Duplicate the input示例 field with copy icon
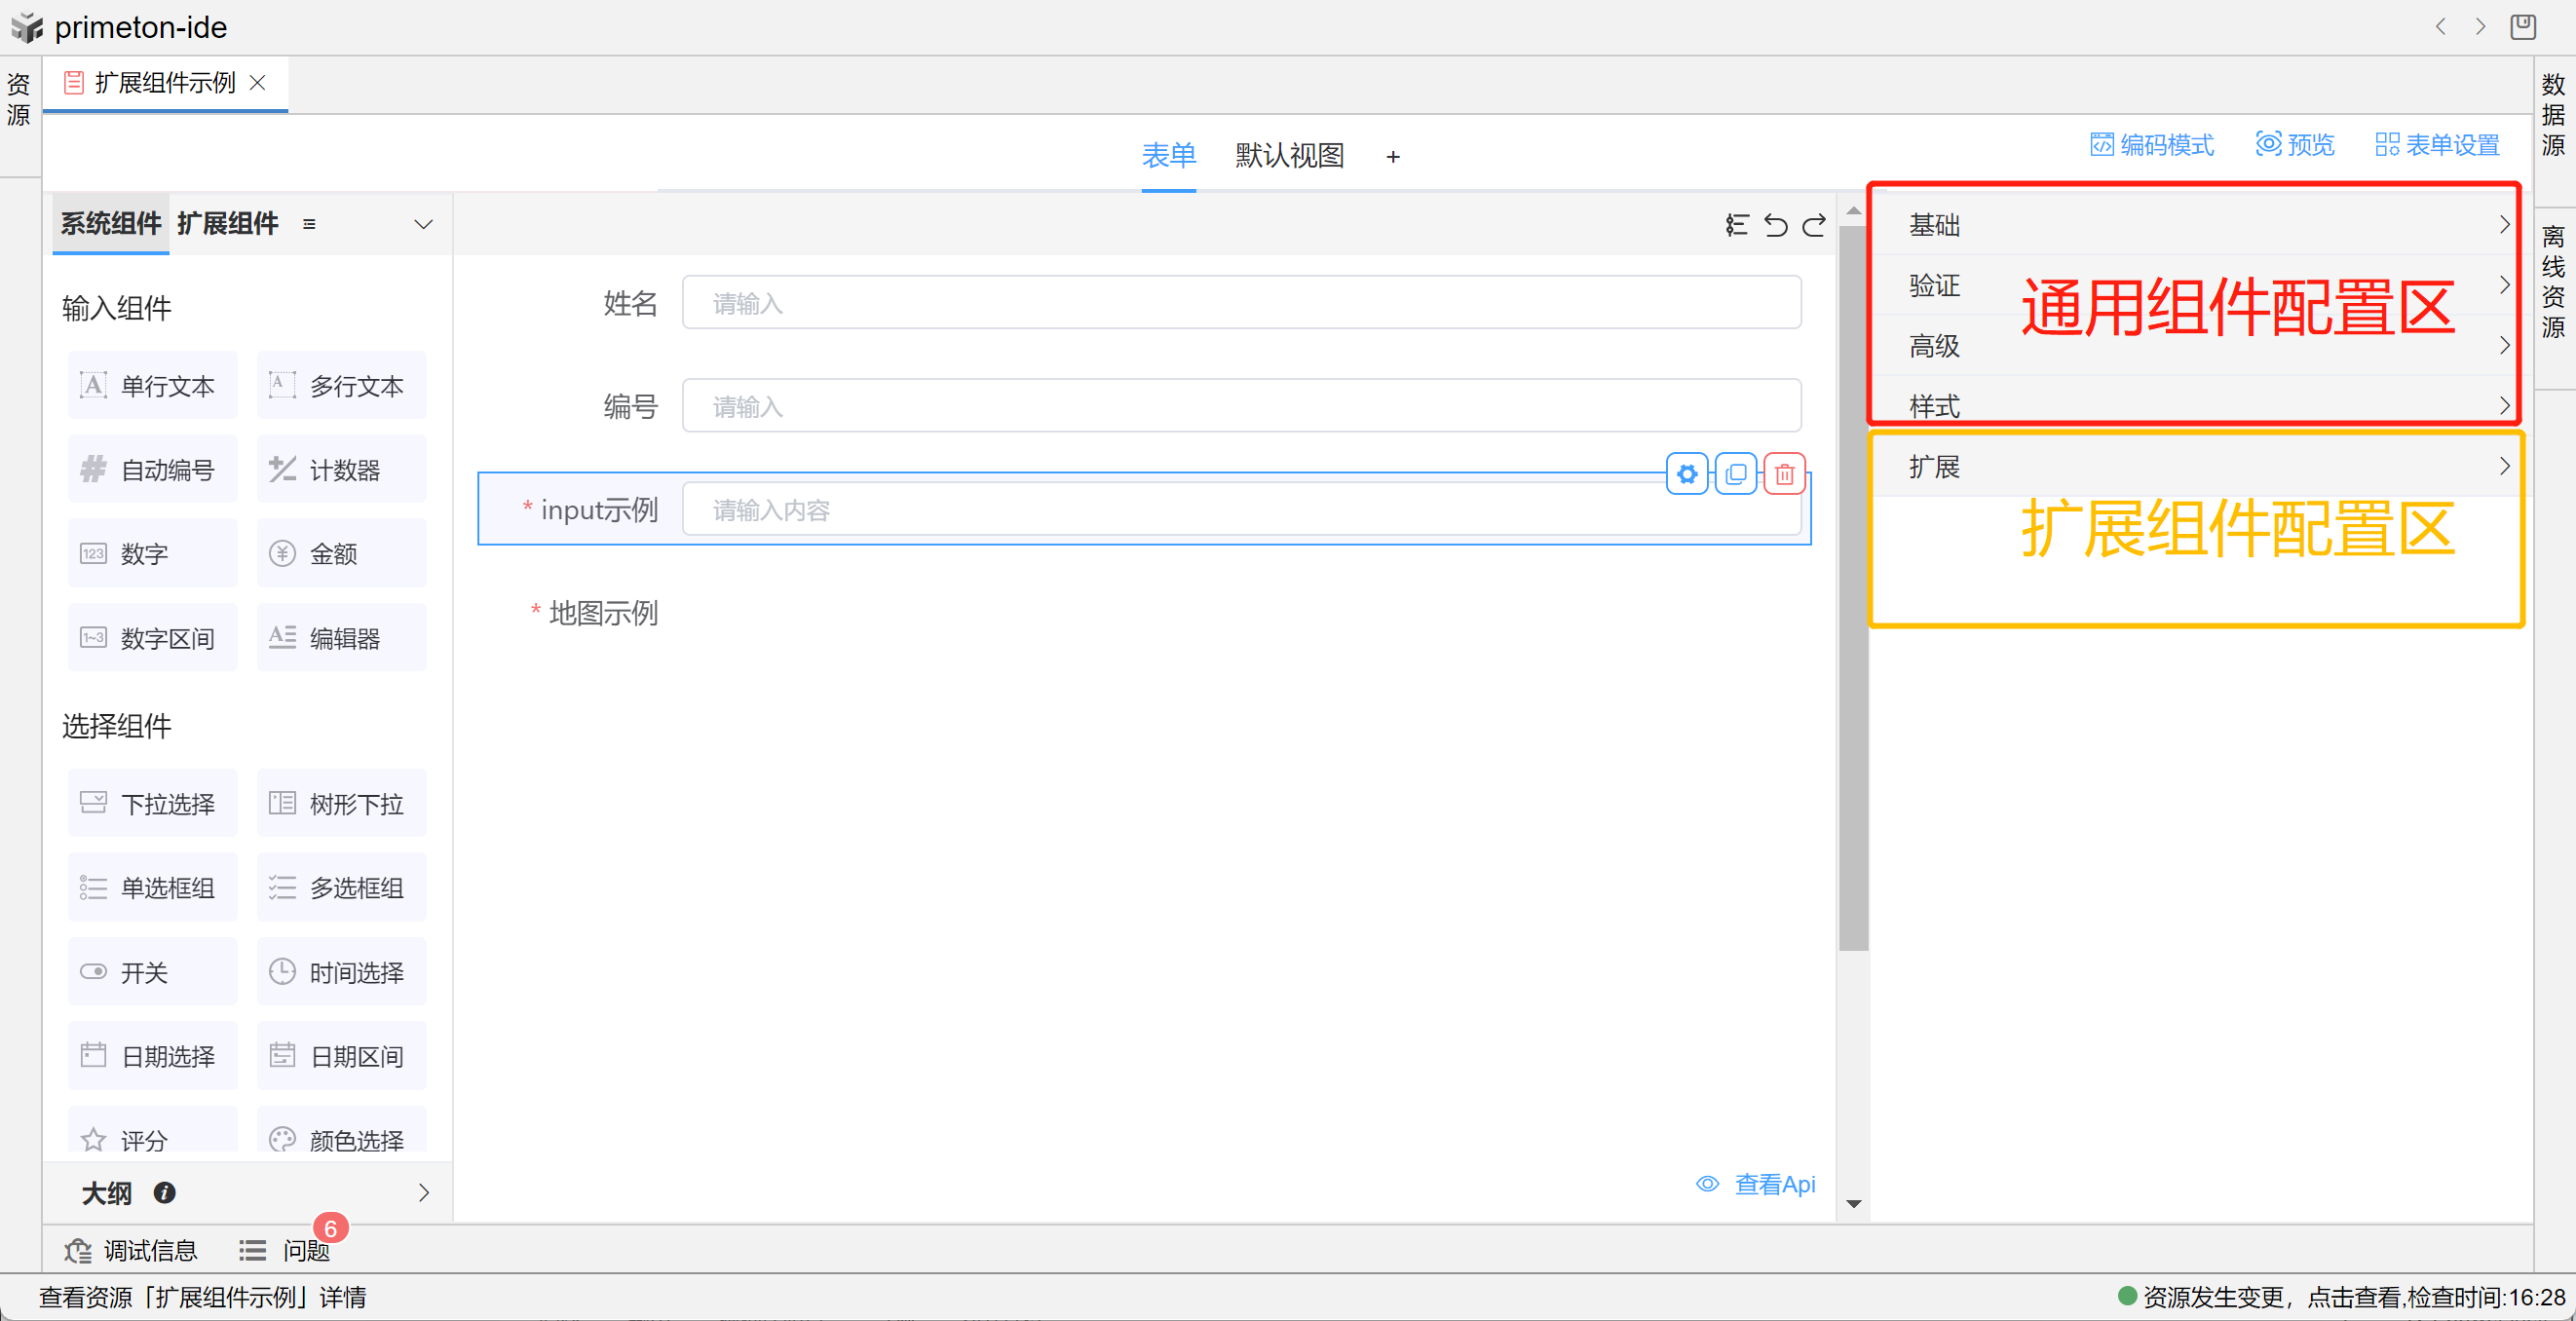 click(x=1735, y=474)
